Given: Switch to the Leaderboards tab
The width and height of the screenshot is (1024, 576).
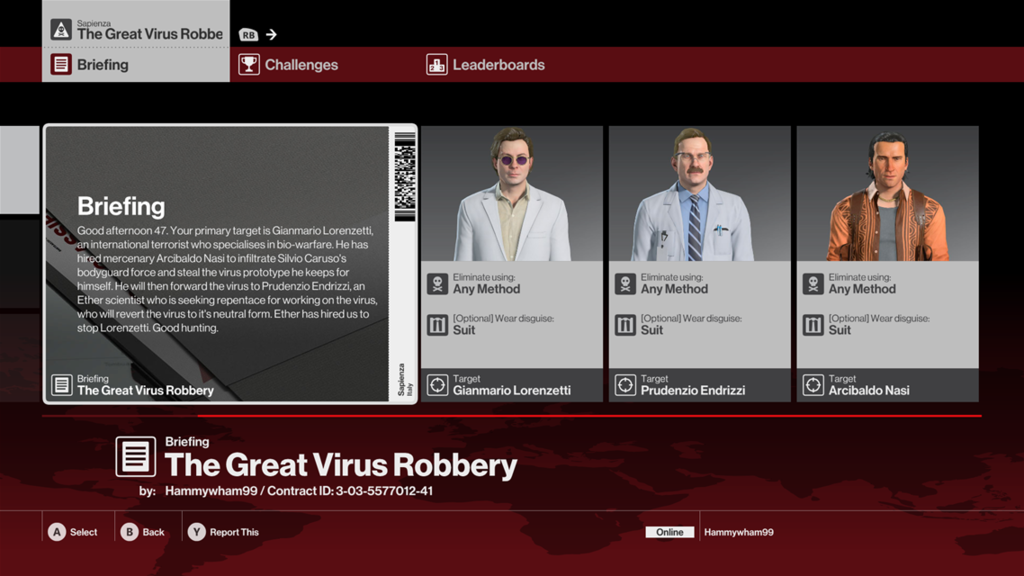Looking at the screenshot, I should click(x=486, y=65).
